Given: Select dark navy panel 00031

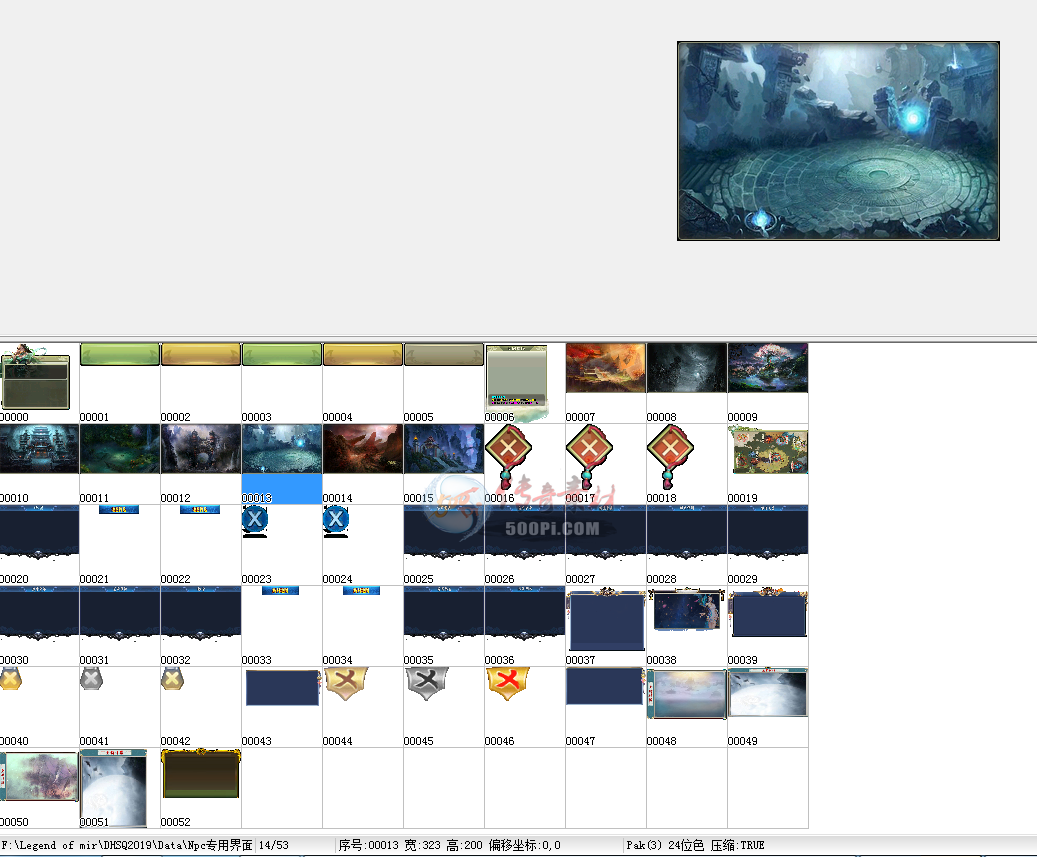Looking at the screenshot, I should pyautogui.click(x=120, y=614).
